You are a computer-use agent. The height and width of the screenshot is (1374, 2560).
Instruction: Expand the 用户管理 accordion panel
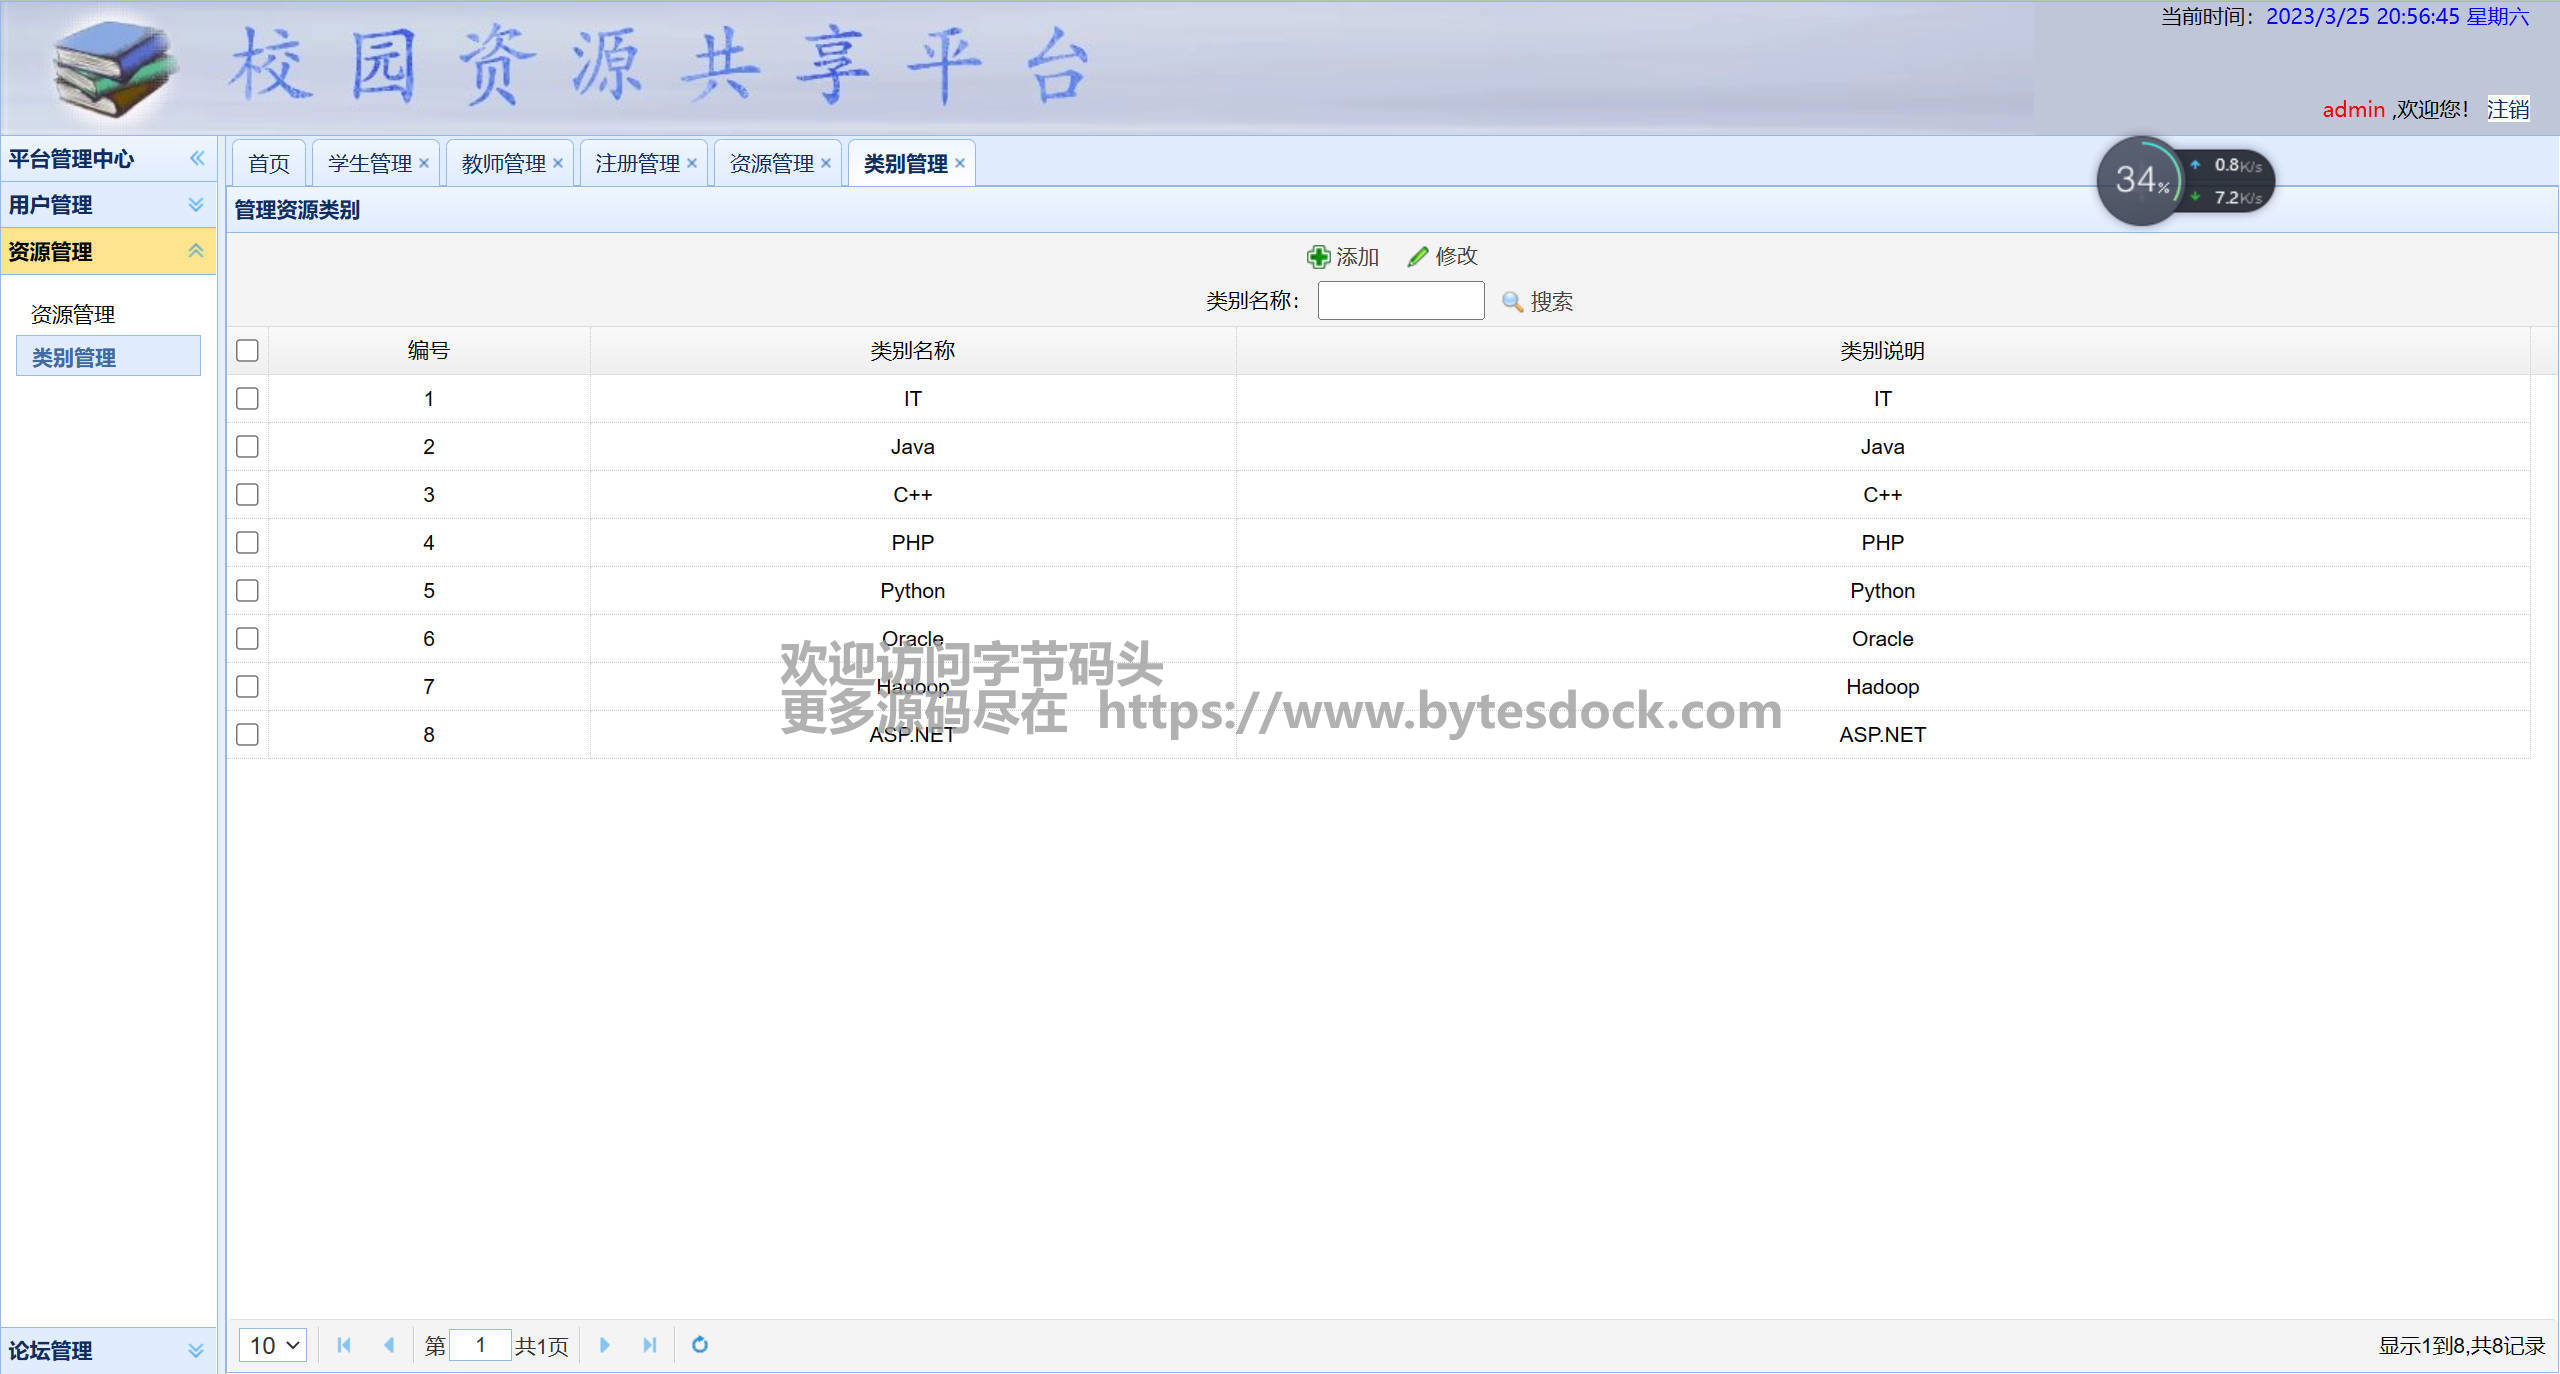(196, 205)
